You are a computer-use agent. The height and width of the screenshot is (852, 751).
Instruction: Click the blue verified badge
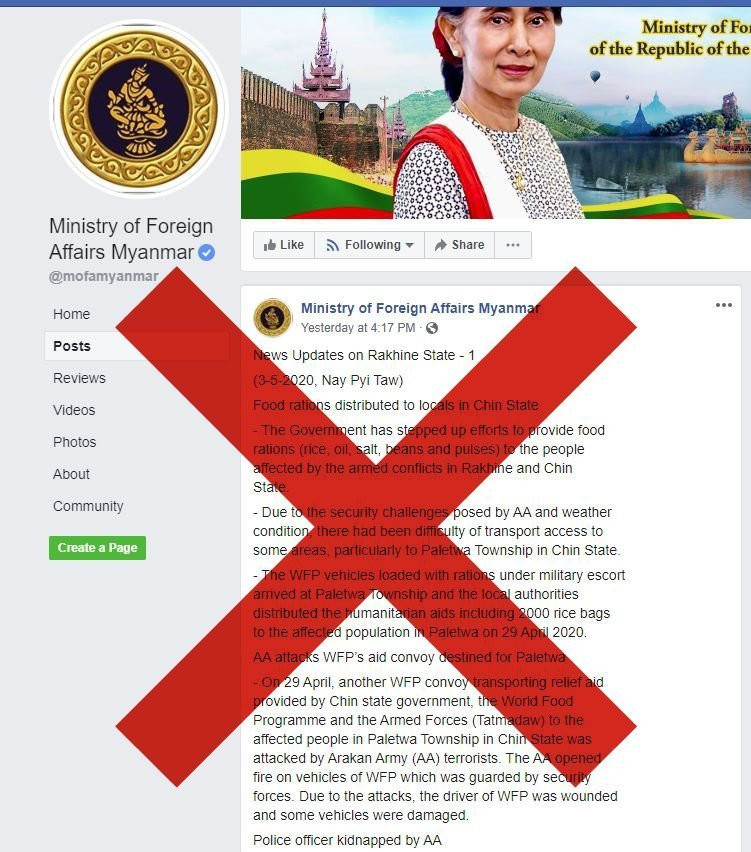206,253
